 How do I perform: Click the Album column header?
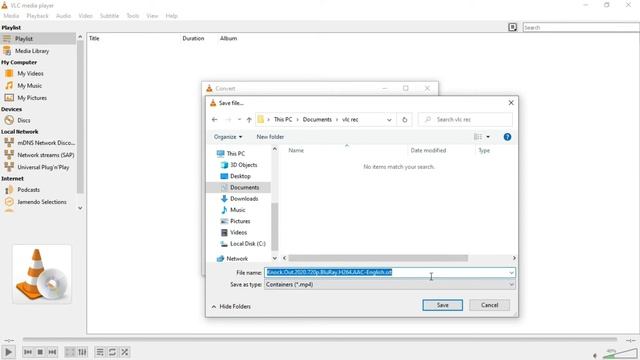[x=229, y=38]
